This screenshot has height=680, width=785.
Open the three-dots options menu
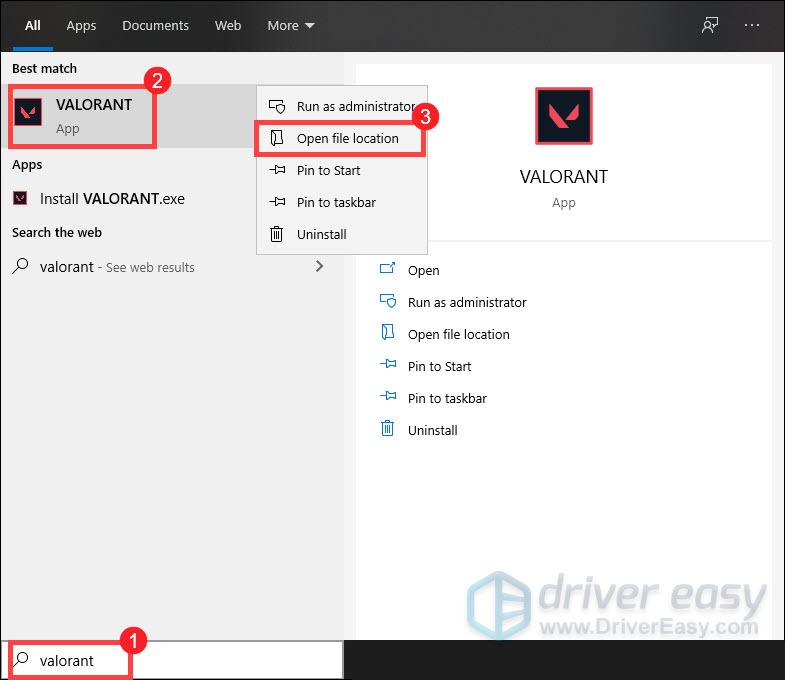click(x=752, y=25)
